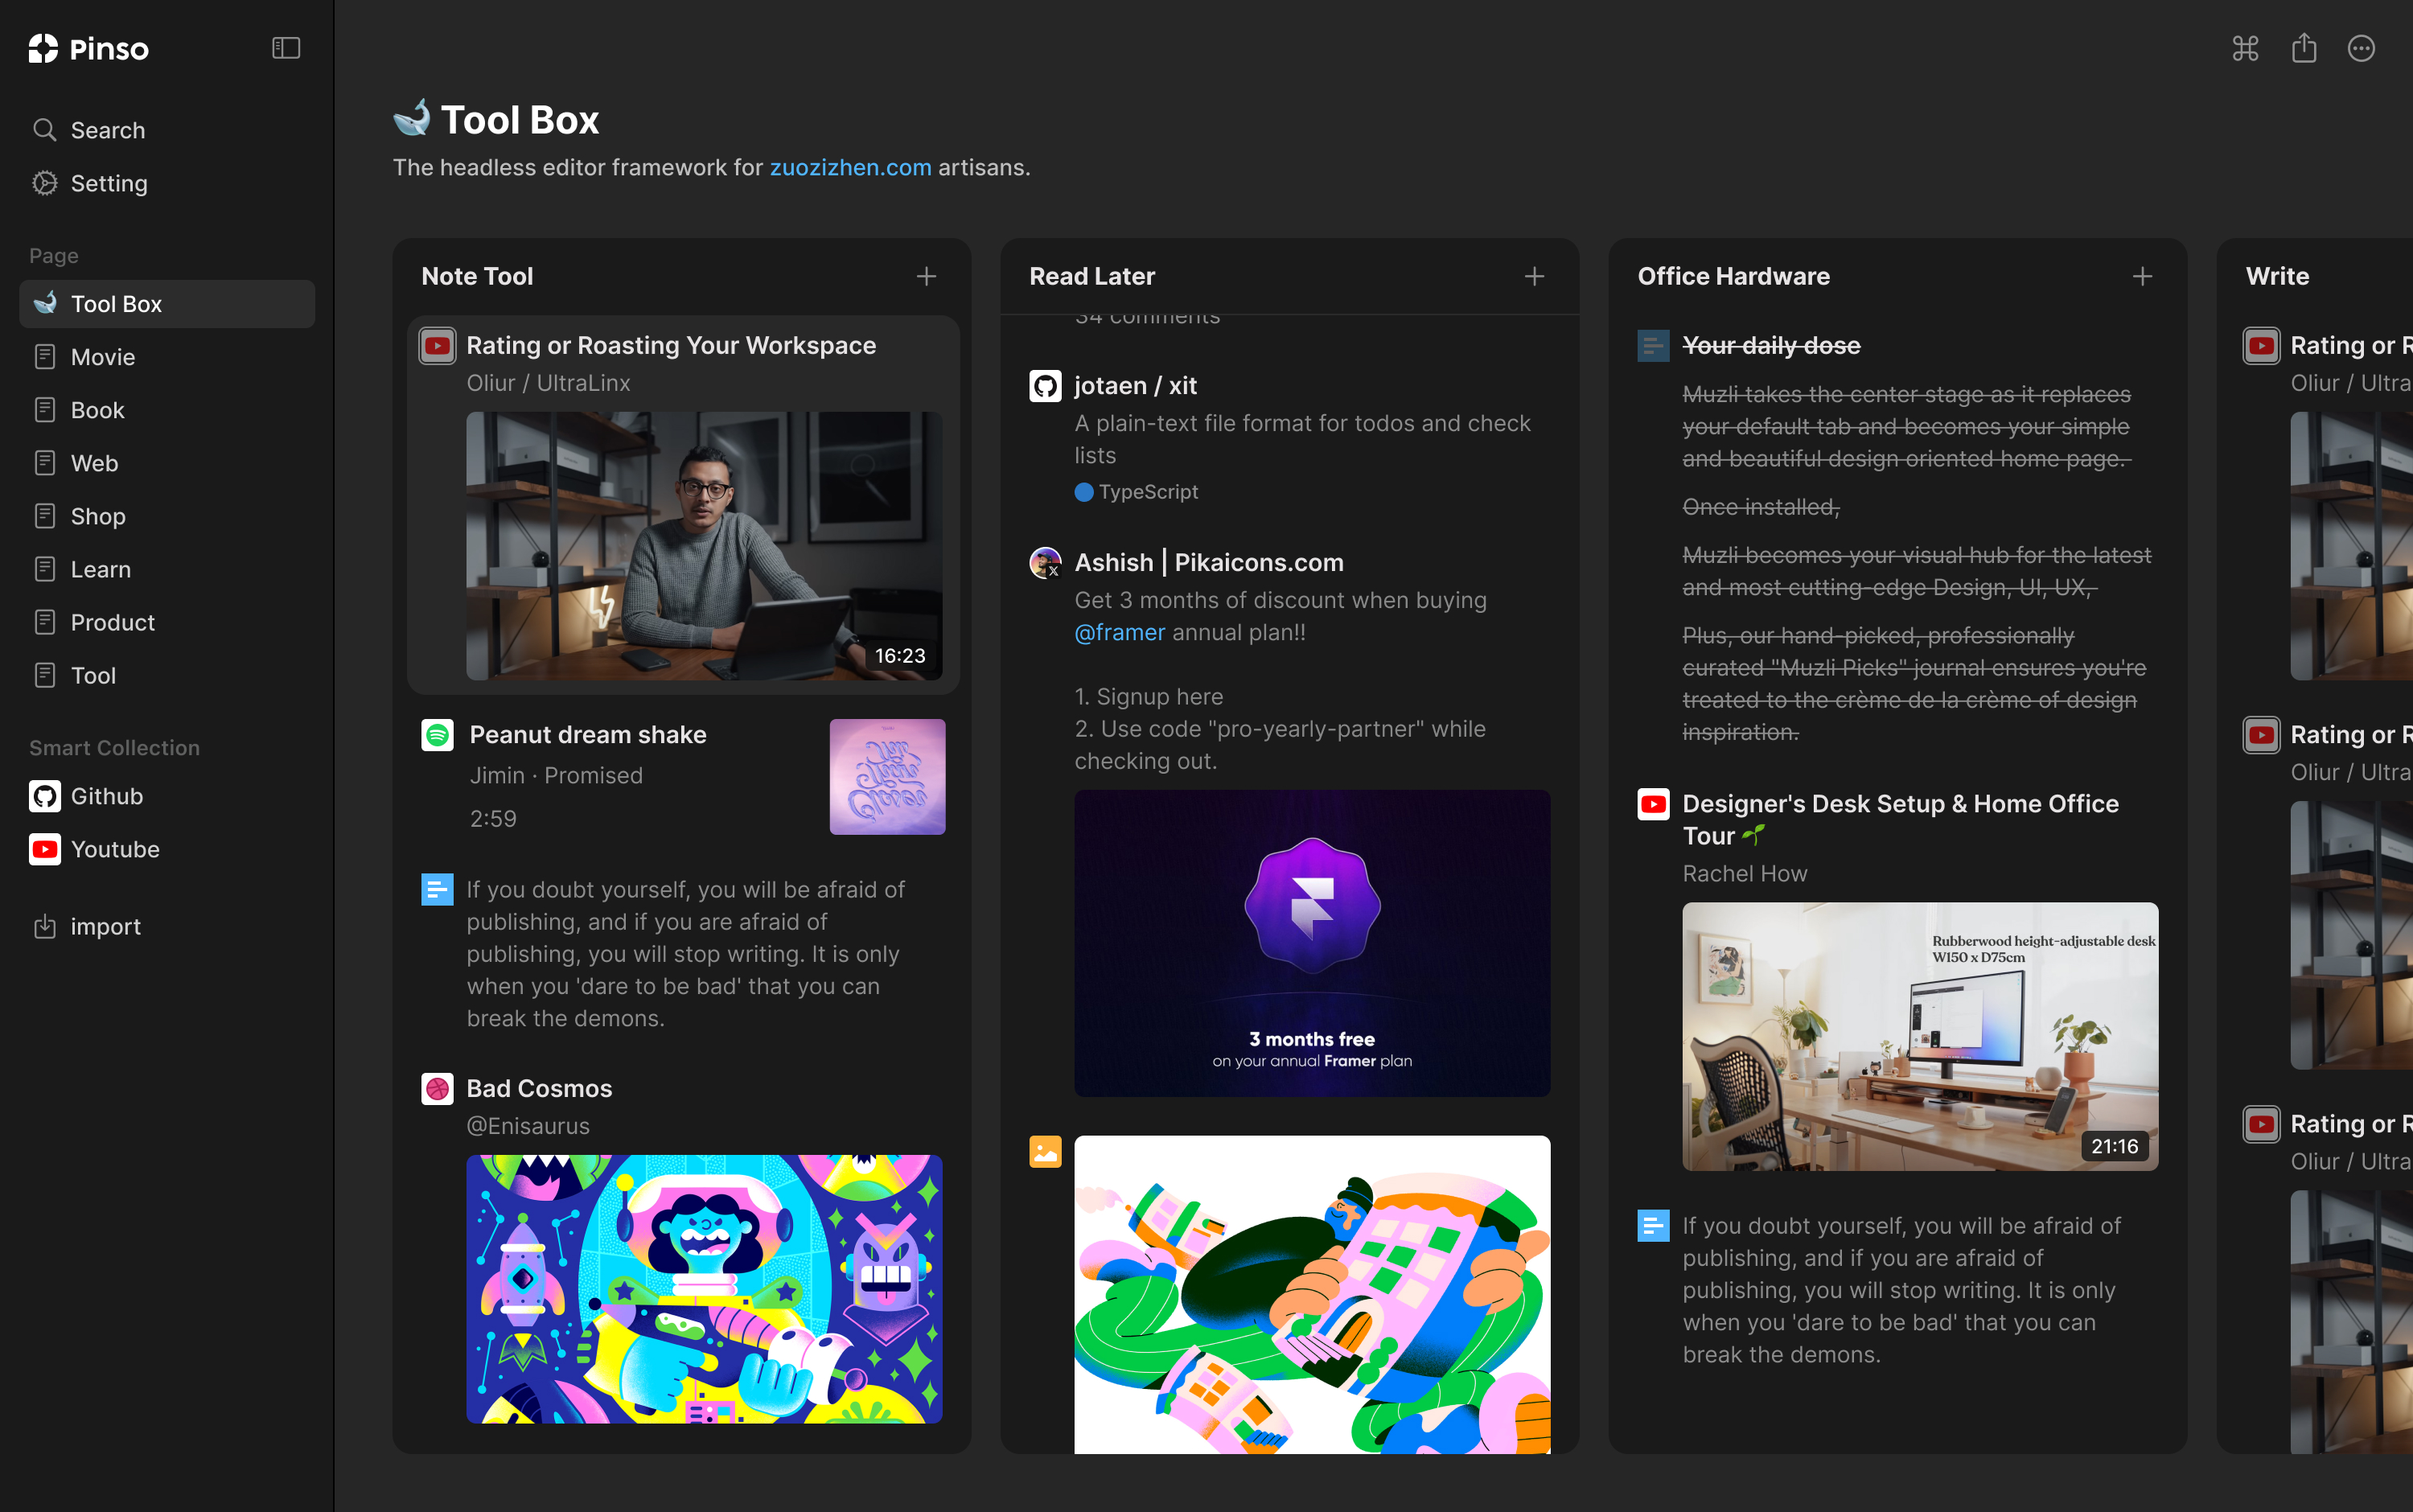Viewport: 2413px width, 1512px height.
Task: Click the Spotify icon on Peanut dream shake
Action: (x=437, y=735)
